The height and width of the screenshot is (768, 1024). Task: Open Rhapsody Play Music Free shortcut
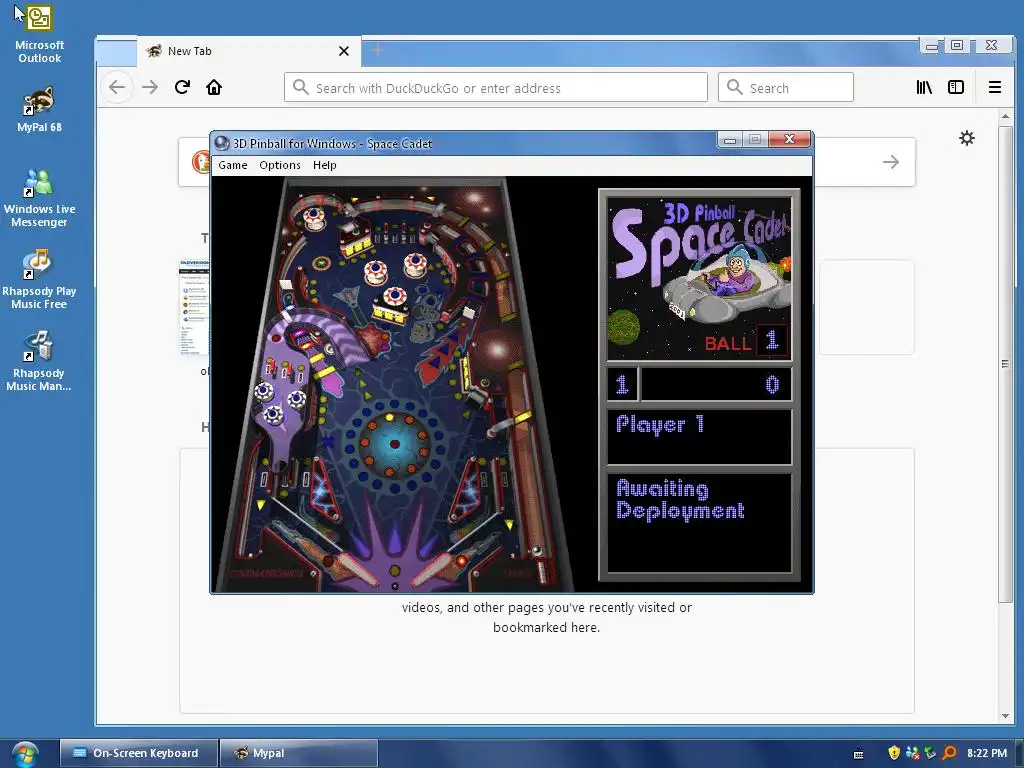(x=39, y=280)
